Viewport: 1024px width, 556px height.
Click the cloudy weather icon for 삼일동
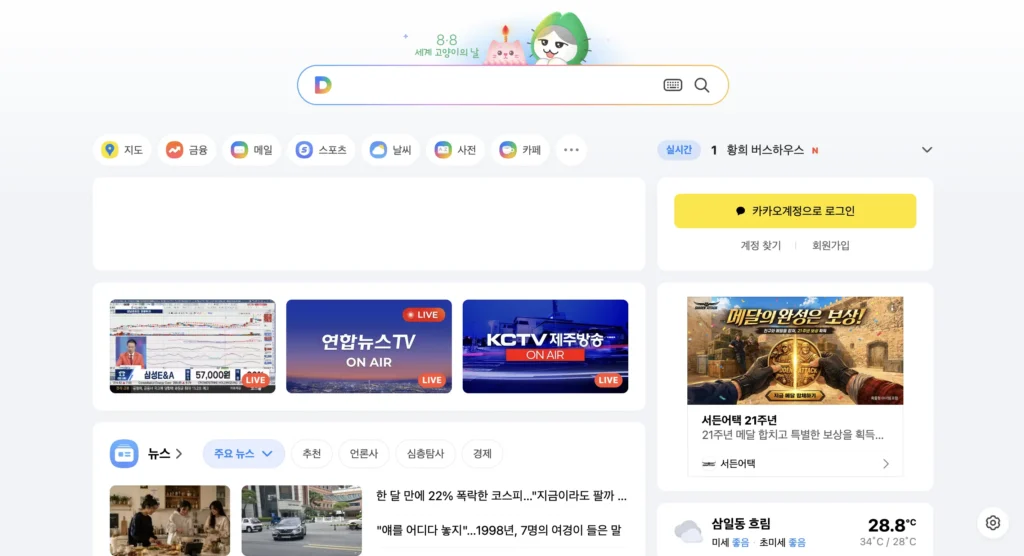point(688,531)
